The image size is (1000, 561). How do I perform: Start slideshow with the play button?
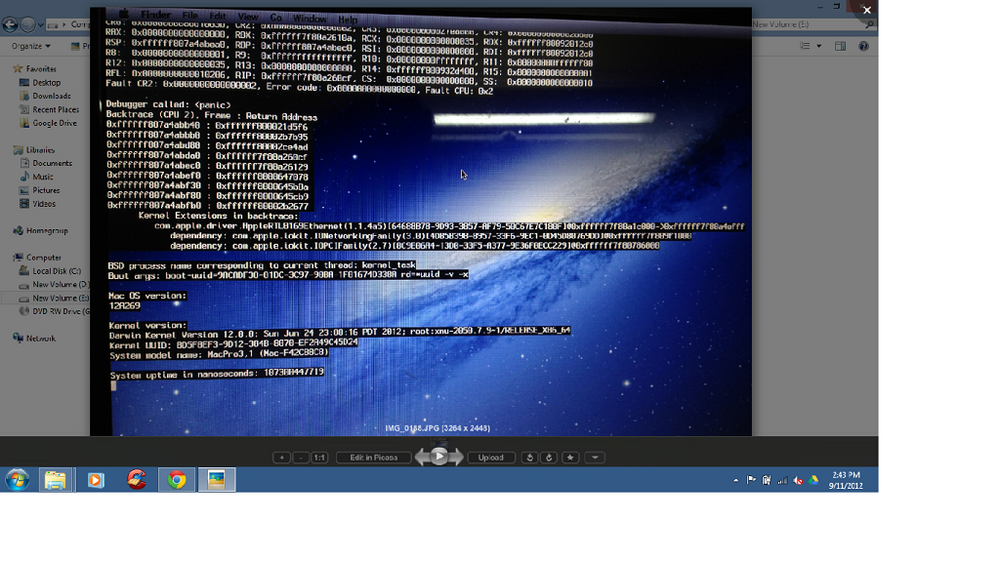click(439, 457)
